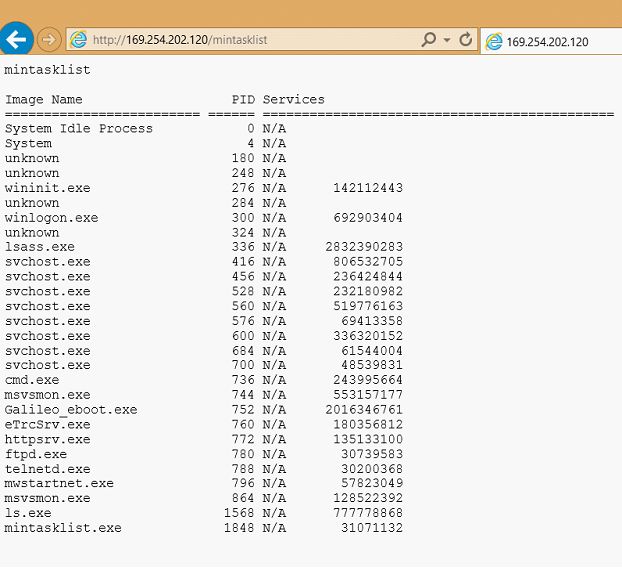Select the 169.254.202.120 browser tab
The width and height of the screenshot is (622, 583).
tap(551, 42)
